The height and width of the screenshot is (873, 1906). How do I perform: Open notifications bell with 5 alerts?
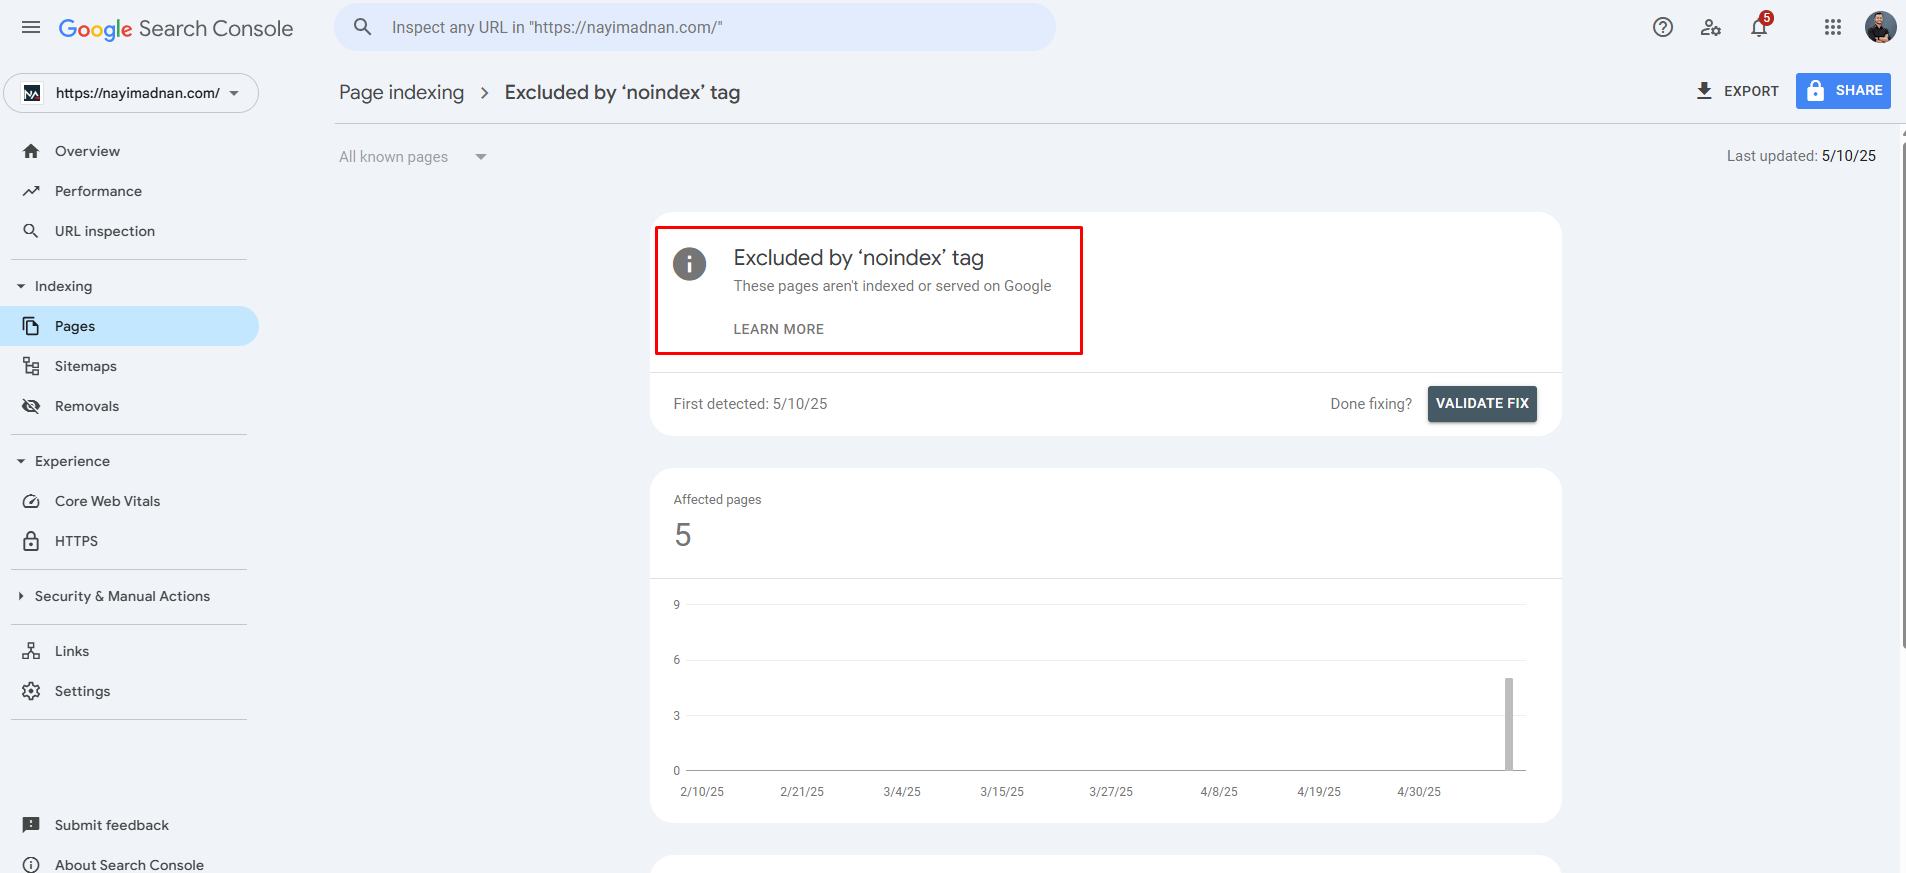(1760, 26)
